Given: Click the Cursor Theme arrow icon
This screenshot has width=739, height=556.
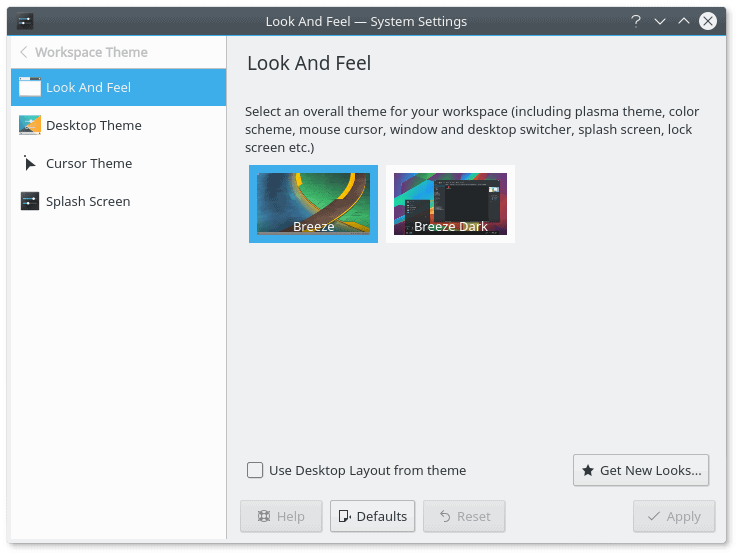Looking at the screenshot, I should coord(29,163).
